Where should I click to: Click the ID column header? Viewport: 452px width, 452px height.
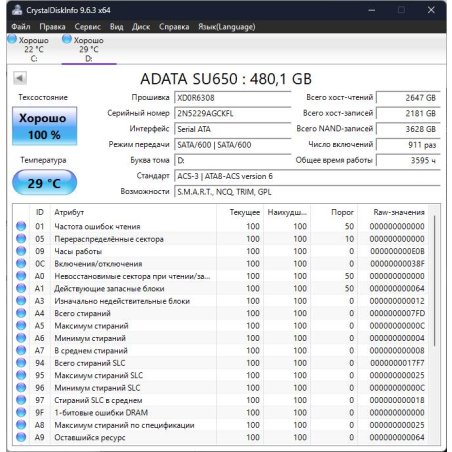coord(40,212)
